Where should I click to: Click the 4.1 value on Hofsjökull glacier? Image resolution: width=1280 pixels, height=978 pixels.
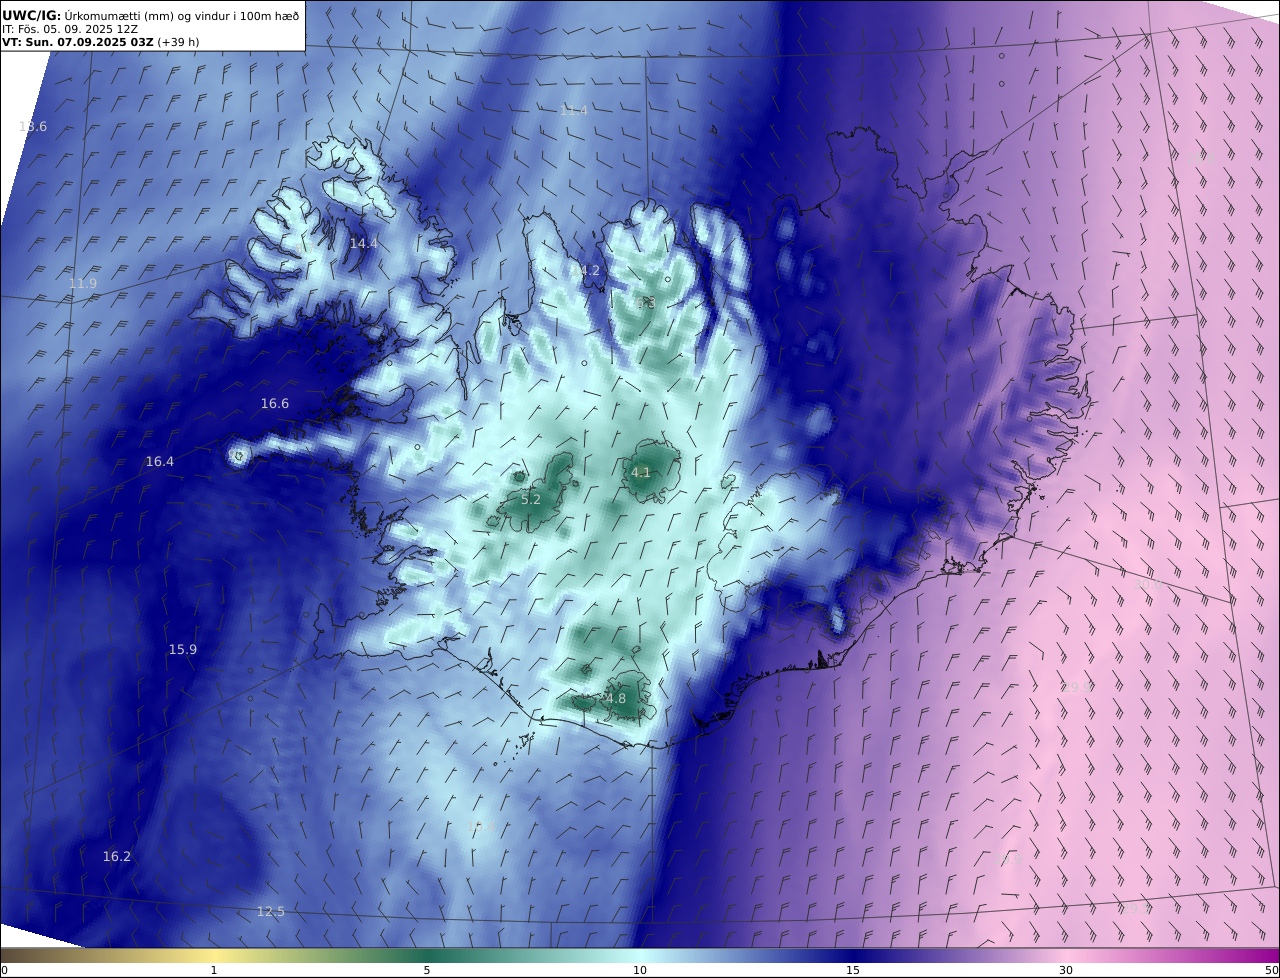pyautogui.click(x=641, y=473)
